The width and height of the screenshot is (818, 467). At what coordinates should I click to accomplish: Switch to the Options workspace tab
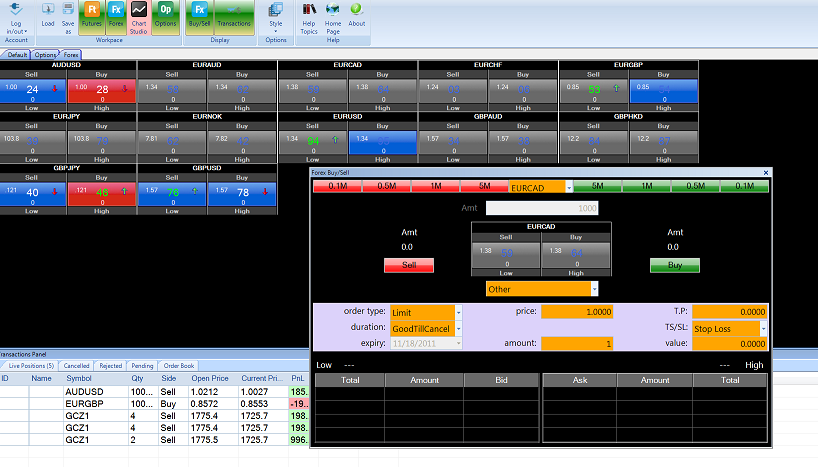45,55
